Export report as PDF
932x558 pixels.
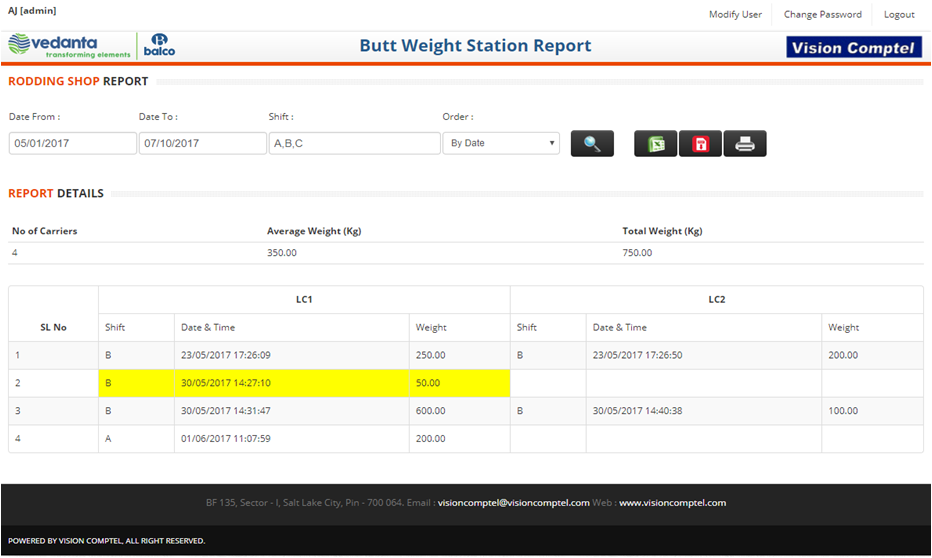coord(700,144)
